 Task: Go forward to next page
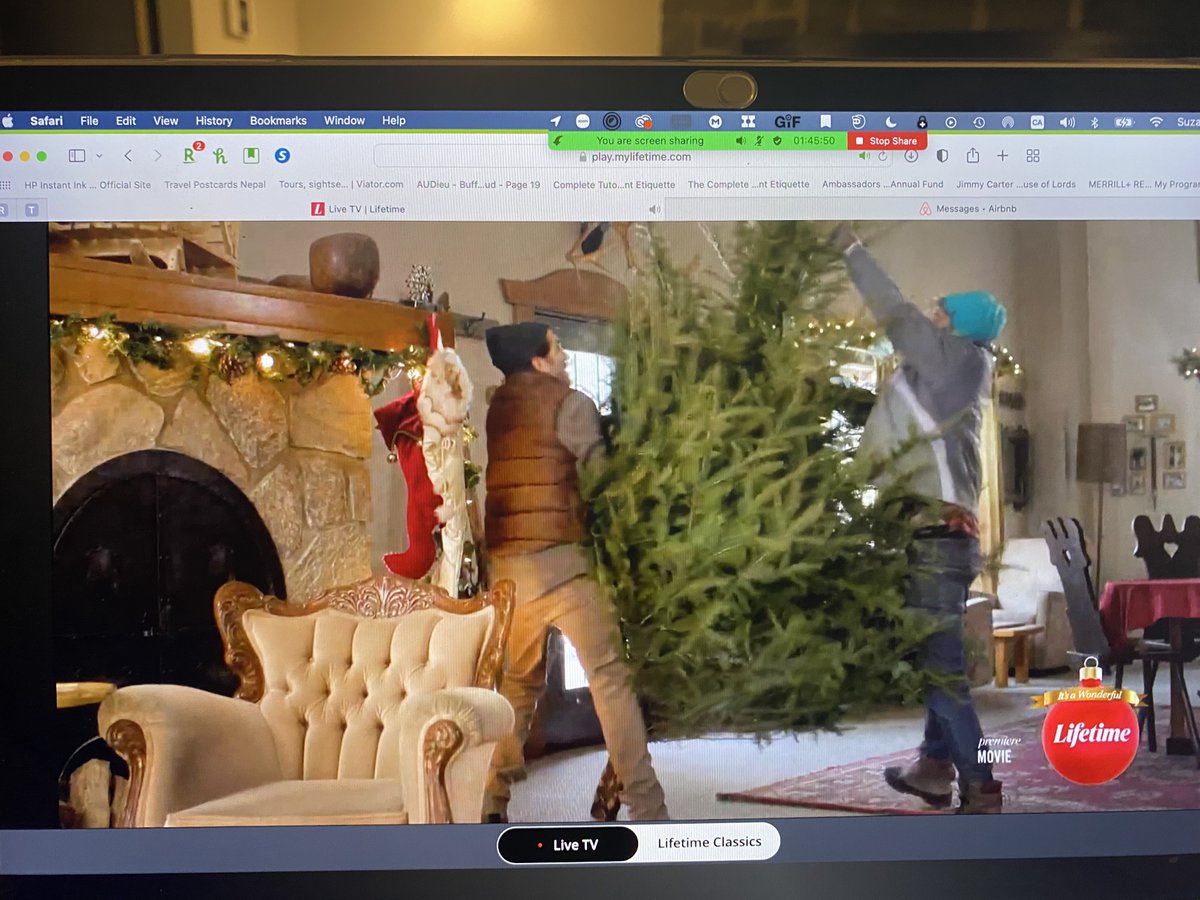click(157, 155)
